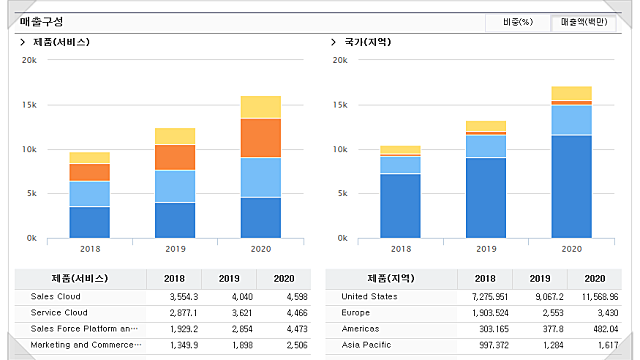
Task: Select the Sales Cloud row label
Action: [x=56, y=297]
